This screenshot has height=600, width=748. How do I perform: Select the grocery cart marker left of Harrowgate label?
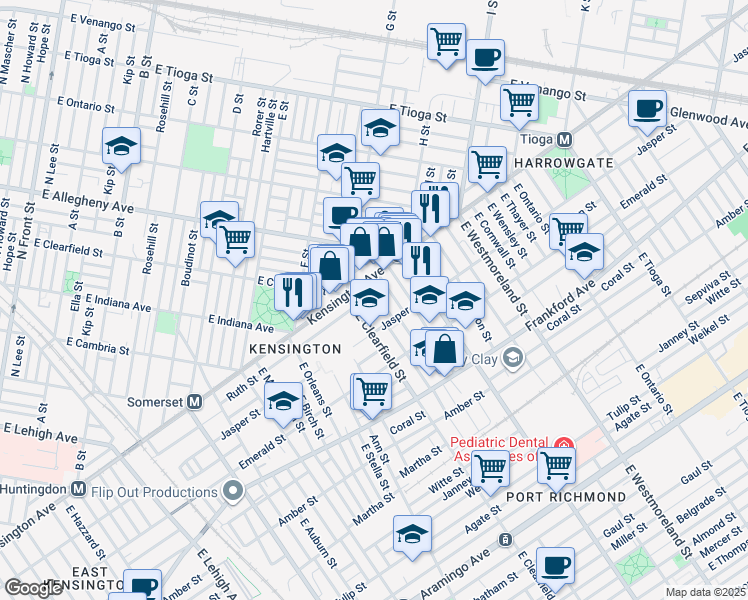(487, 163)
